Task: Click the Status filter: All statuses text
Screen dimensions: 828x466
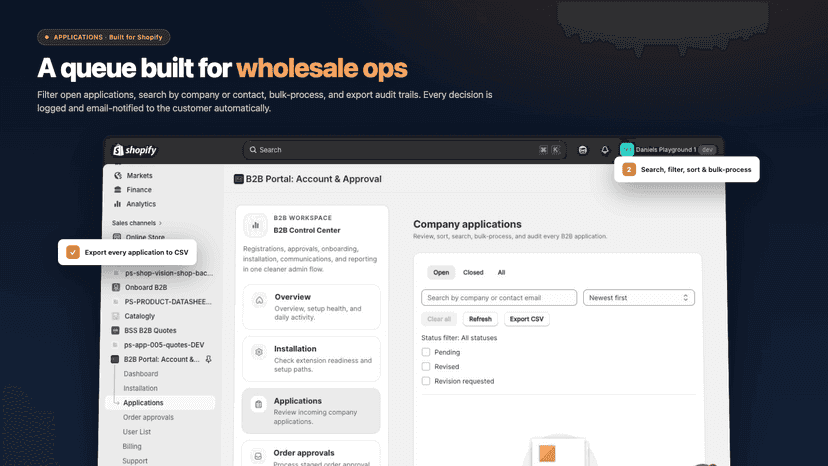Action: 459,338
